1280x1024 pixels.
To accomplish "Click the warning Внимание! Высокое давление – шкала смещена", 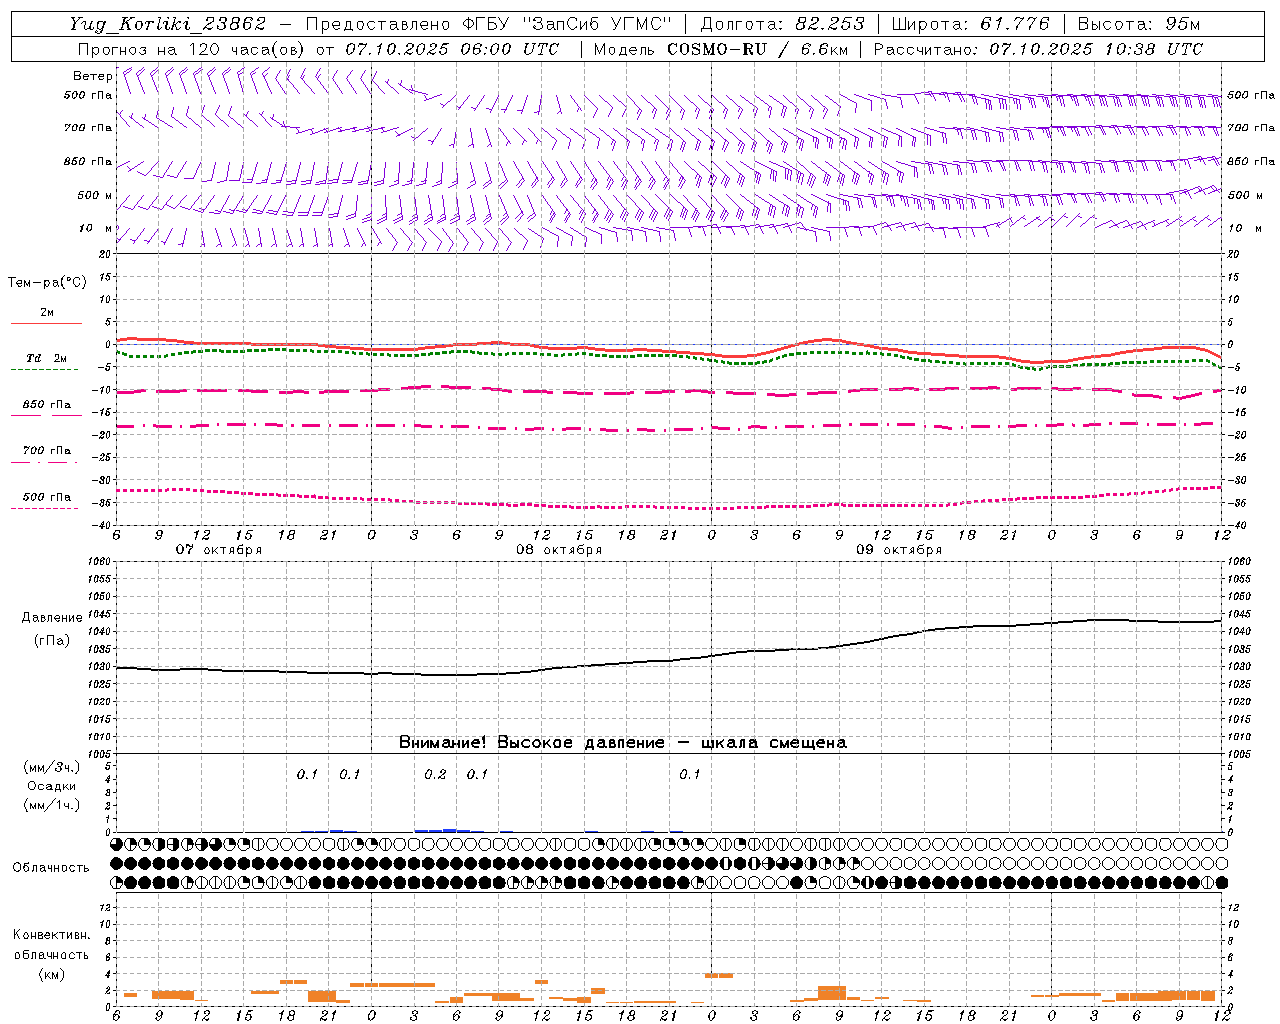I will (622, 743).
